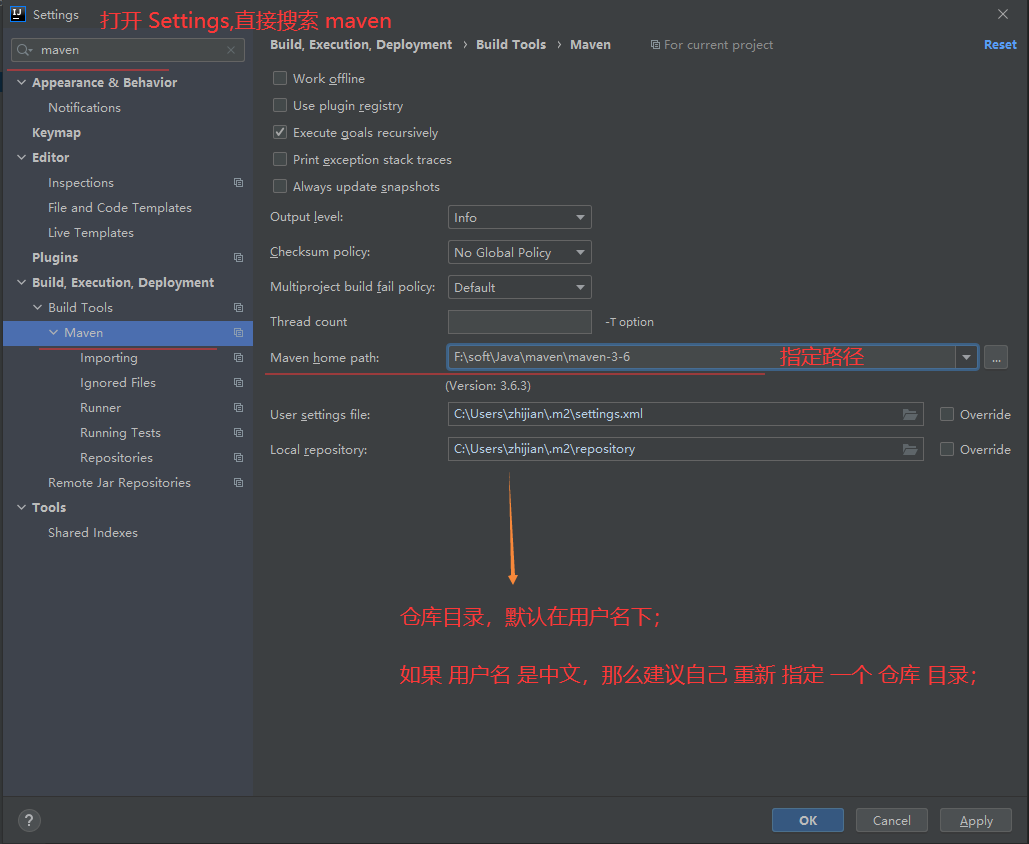Collapse the Appearance & Behavior section
This screenshot has width=1029, height=844.
click(21, 83)
